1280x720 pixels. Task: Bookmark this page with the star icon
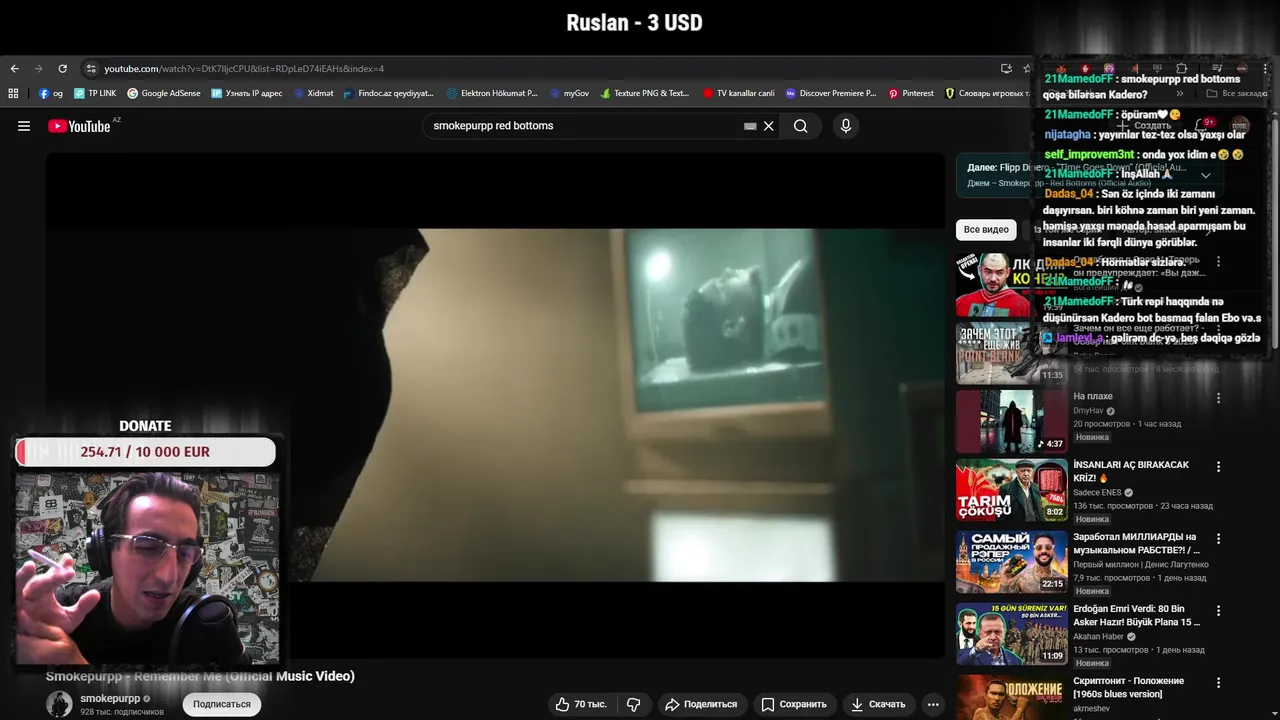pyautogui.click(x=1027, y=69)
